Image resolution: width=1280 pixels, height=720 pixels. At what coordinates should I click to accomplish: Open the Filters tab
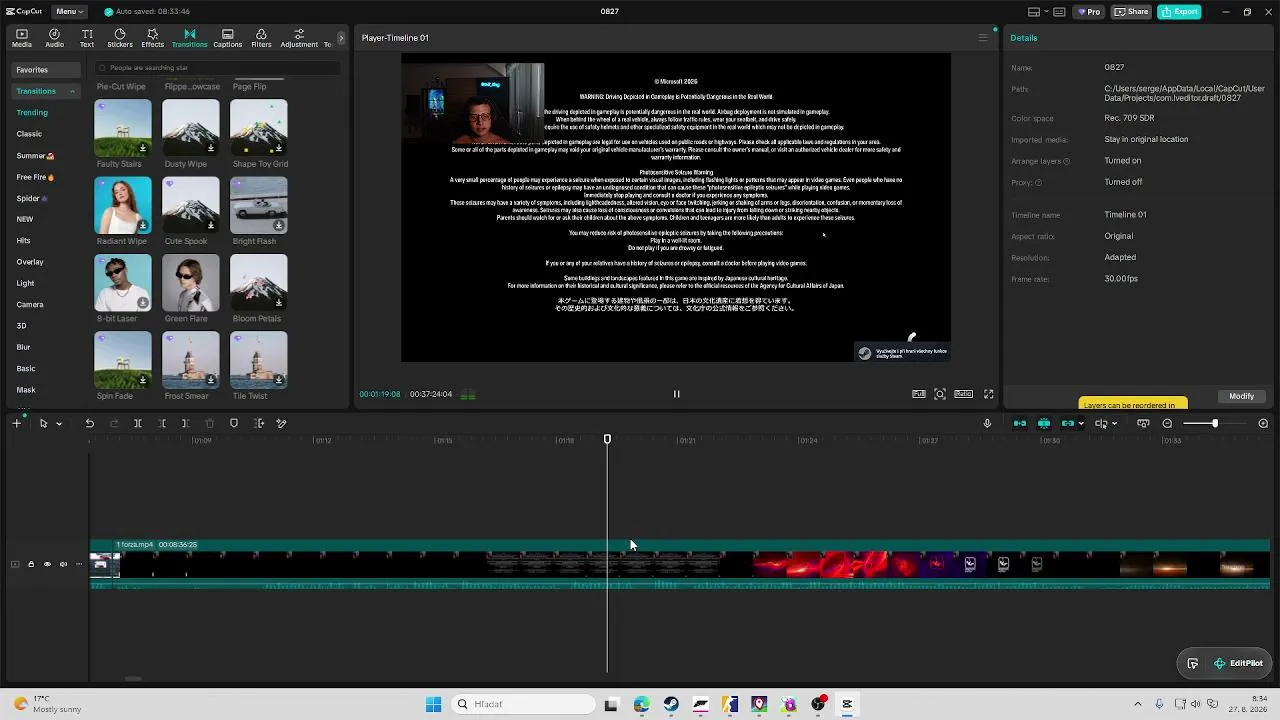pyautogui.click(x=261, y=38)
